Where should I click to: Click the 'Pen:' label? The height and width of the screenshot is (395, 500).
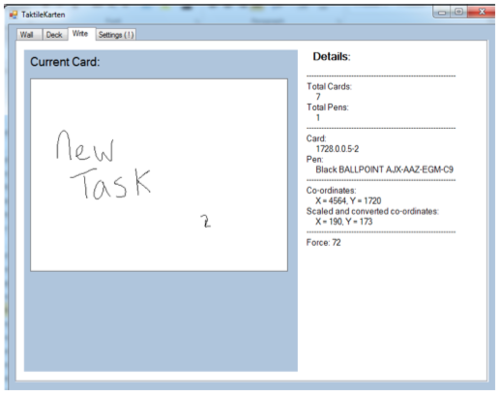(x=315, y=159)
